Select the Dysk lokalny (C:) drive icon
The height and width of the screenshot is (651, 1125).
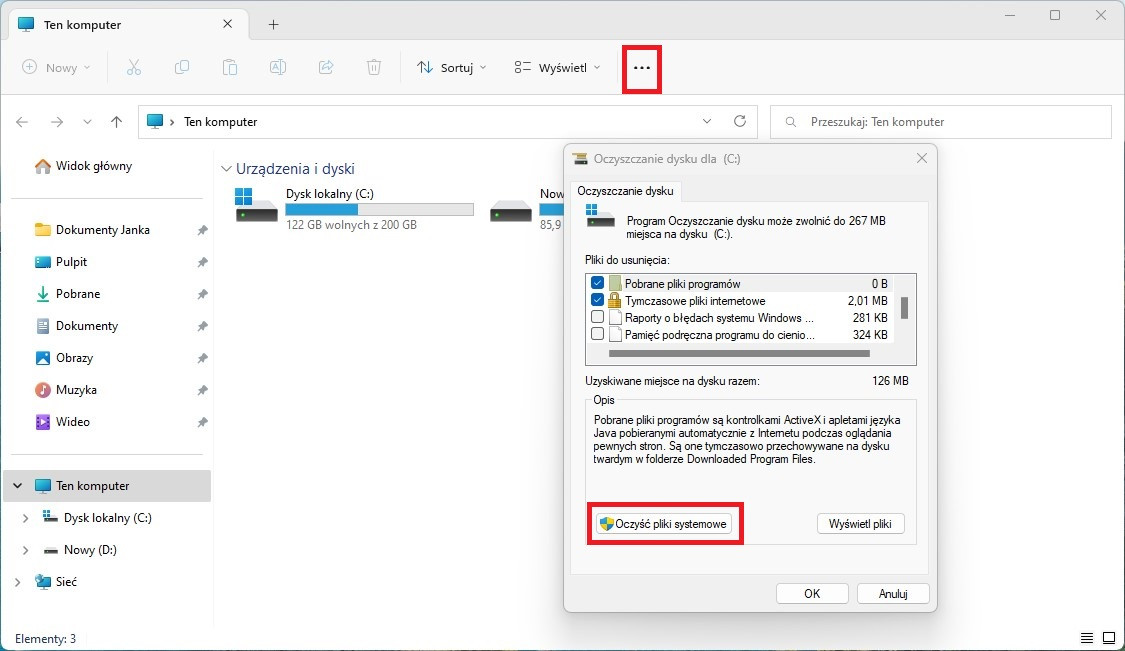(256, 205)
